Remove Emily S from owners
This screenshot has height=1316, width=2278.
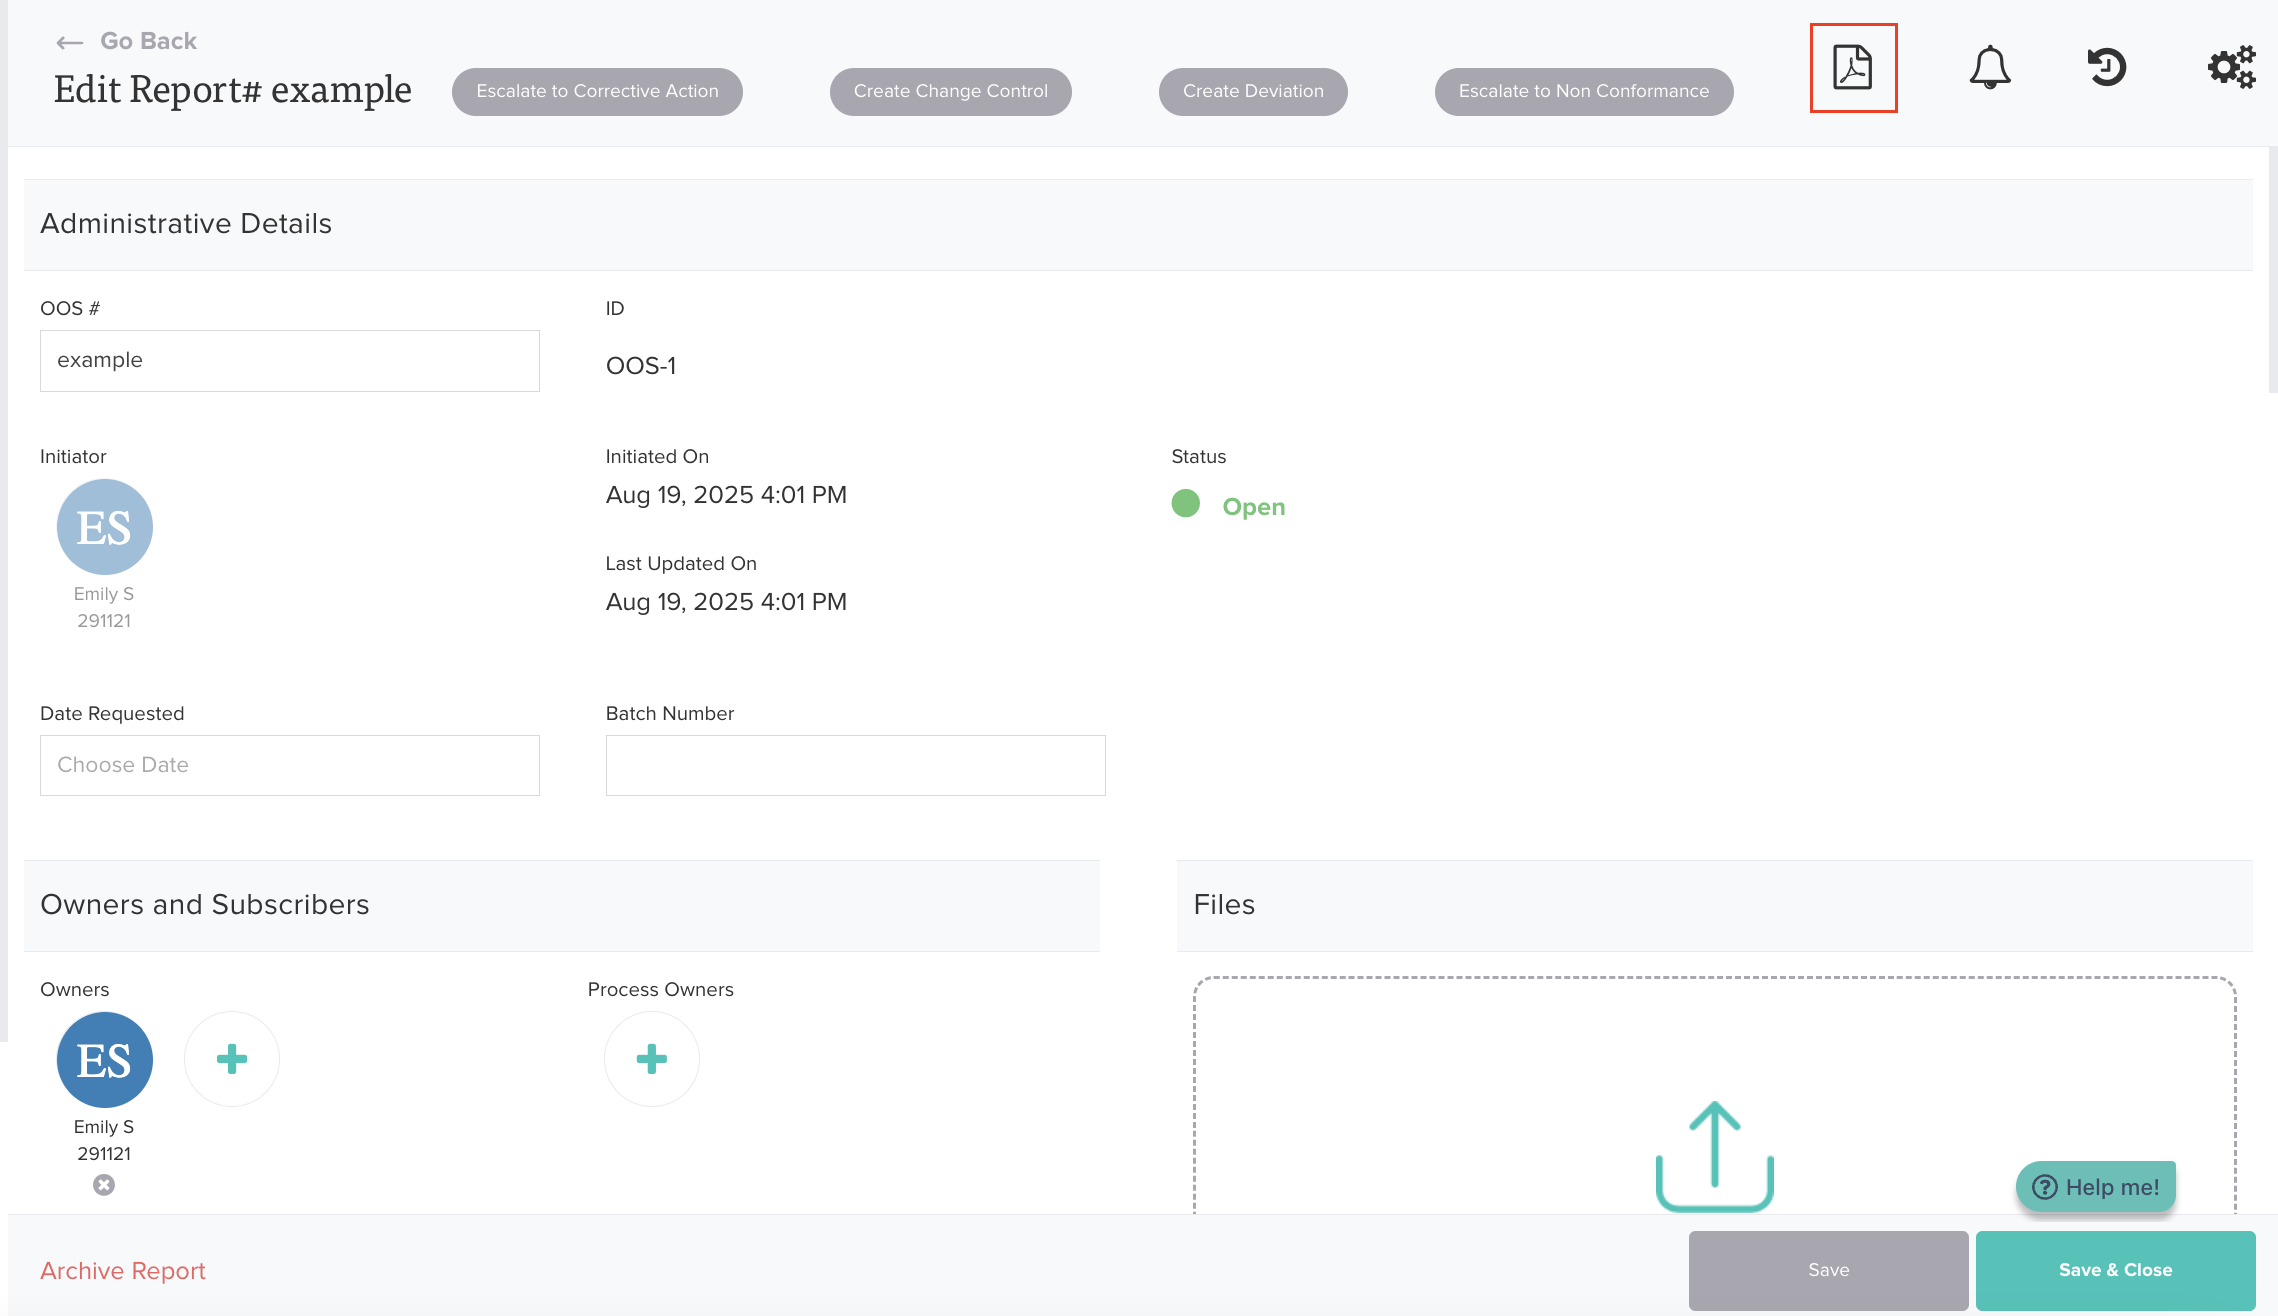(x=104, y=1185)
